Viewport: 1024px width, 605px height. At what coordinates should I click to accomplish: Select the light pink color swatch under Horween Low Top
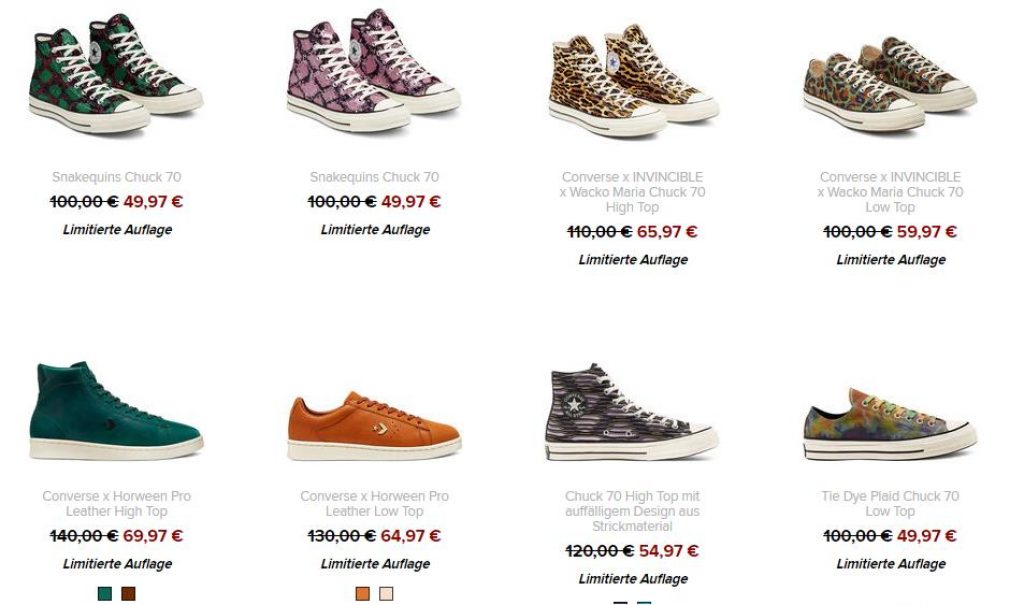(x=386, y=593)
